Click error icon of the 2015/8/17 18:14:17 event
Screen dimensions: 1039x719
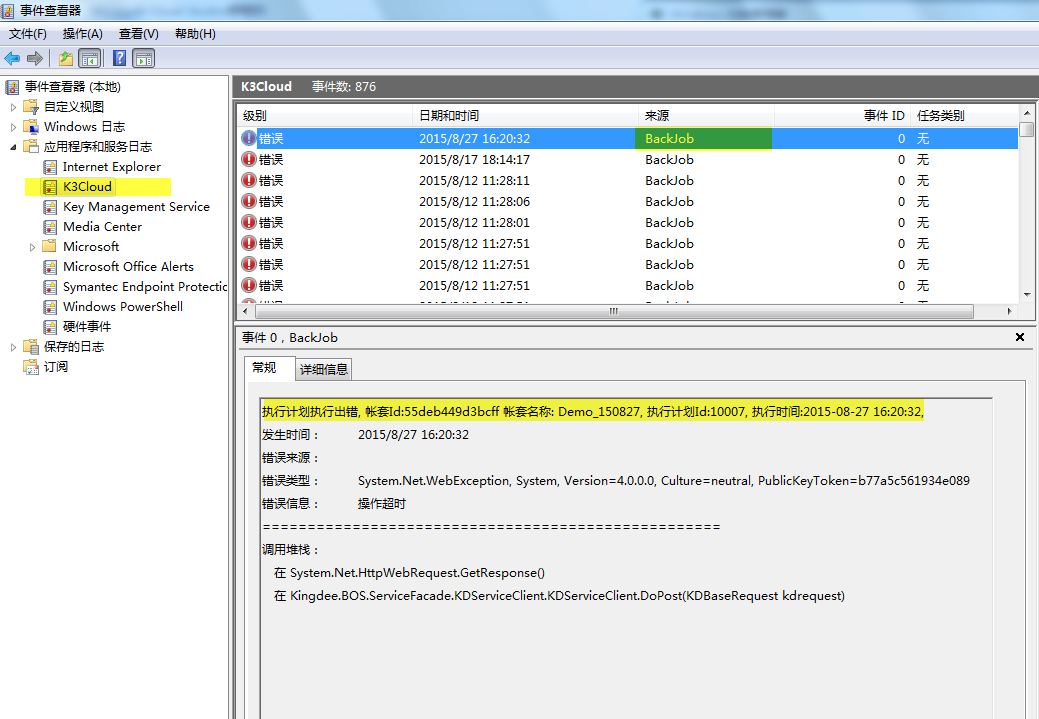[248, 159]
